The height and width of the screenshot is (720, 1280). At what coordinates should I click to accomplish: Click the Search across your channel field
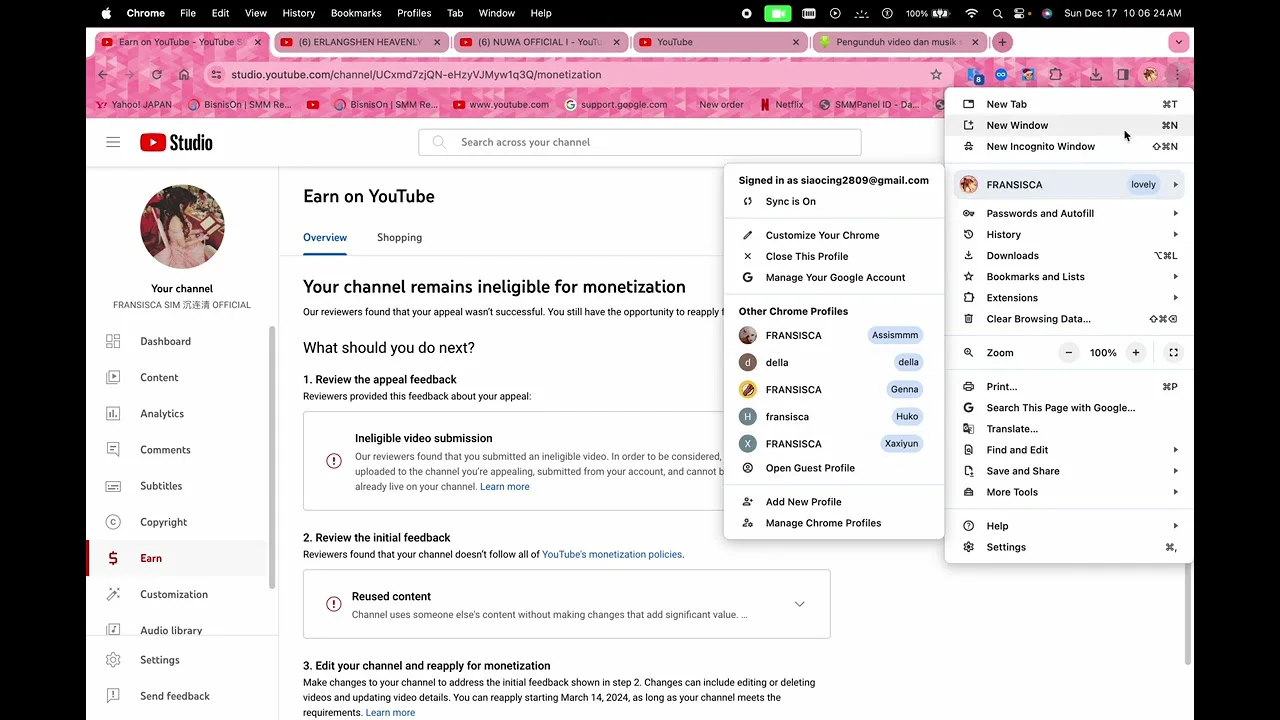coord(640,142)
